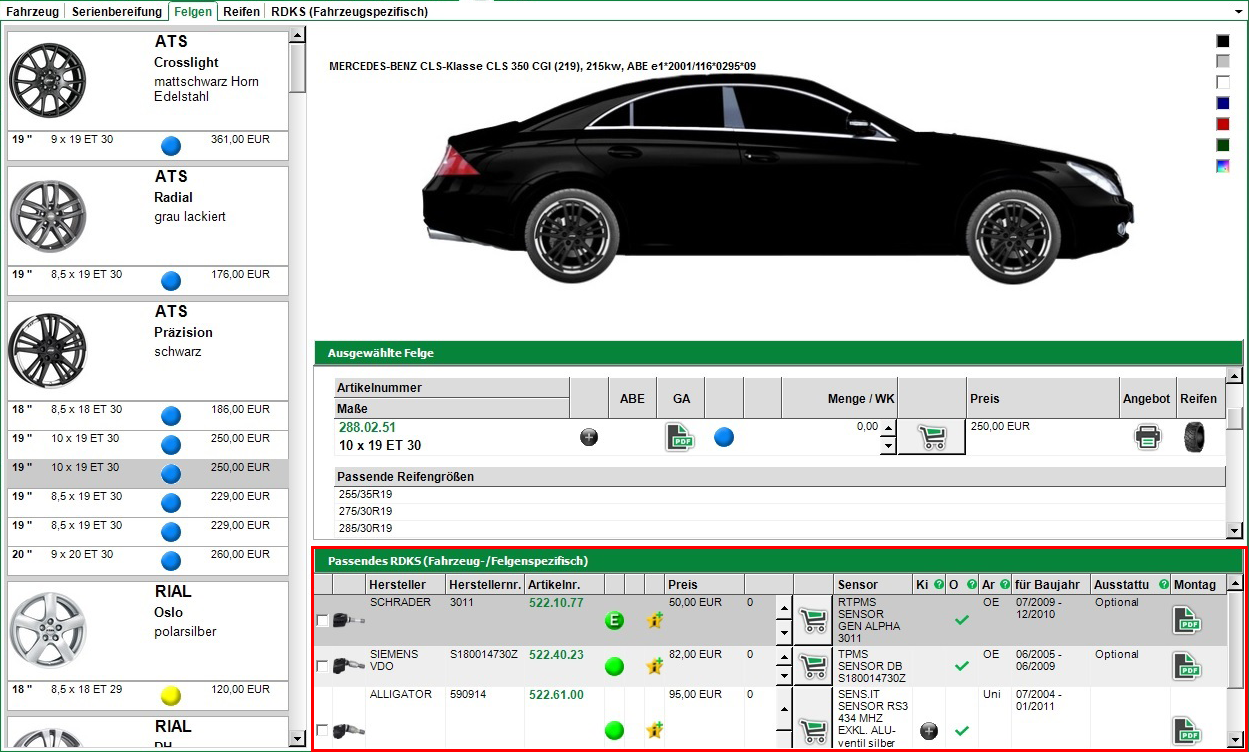Select the 285/30R19 matching tire size
This screenshot has width=1249, height=752.
click(x=780, y=528)
